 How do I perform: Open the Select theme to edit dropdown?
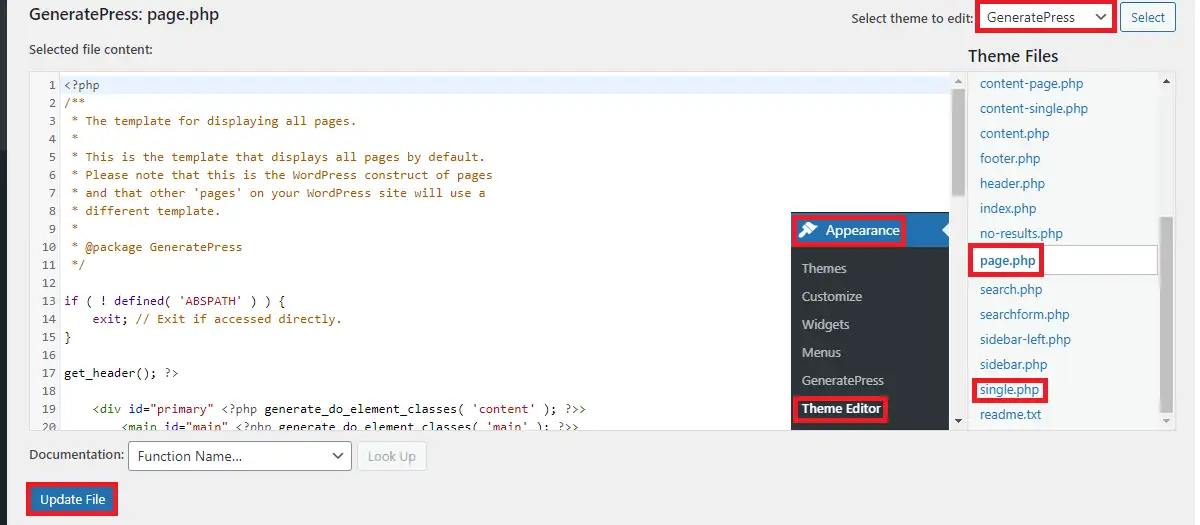(x=1046, y=17)
